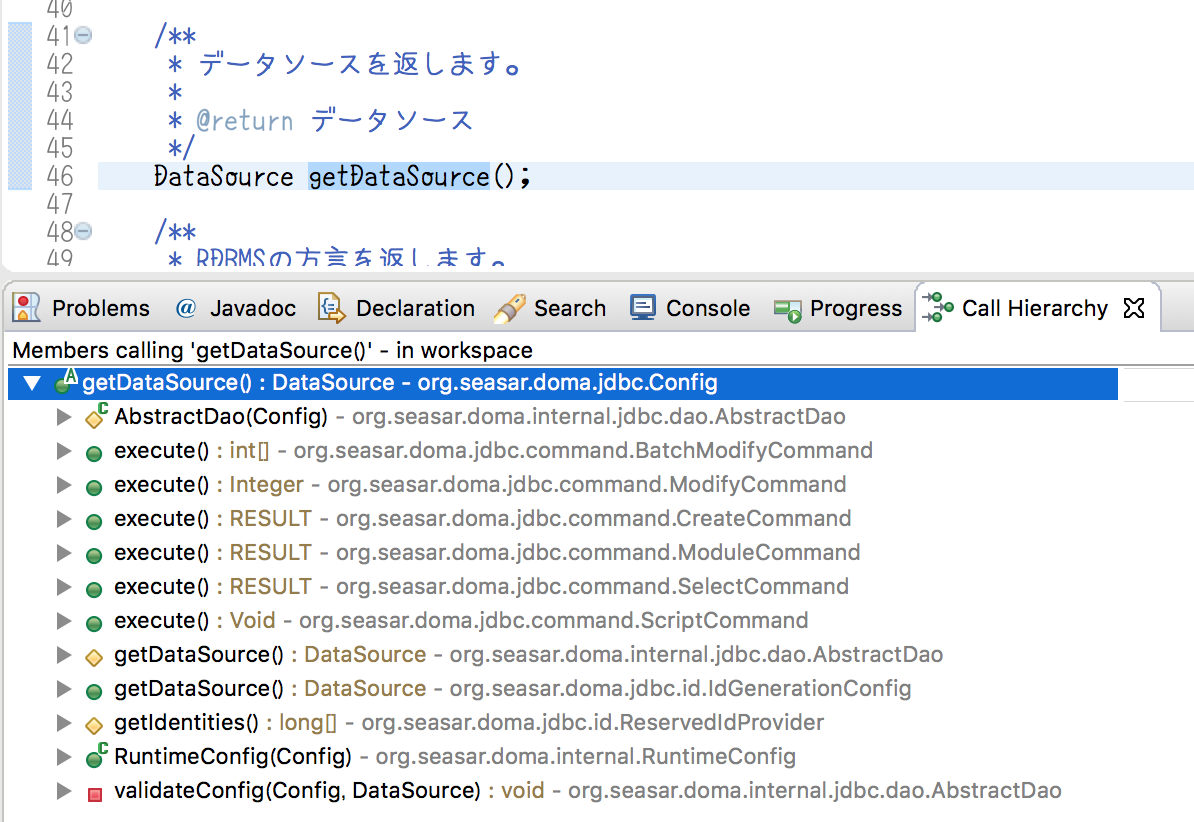This screenshot has width=1194, height=822.
Task: Select the highlighted getDataSource text at line 46
Action: coord(400,176)
